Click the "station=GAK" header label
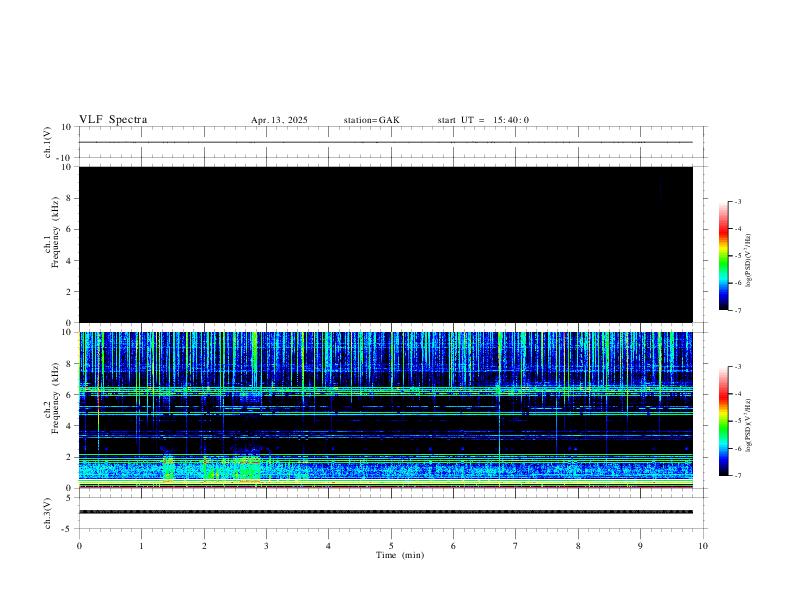Screen dimensions: 792x612 point(371,120)
